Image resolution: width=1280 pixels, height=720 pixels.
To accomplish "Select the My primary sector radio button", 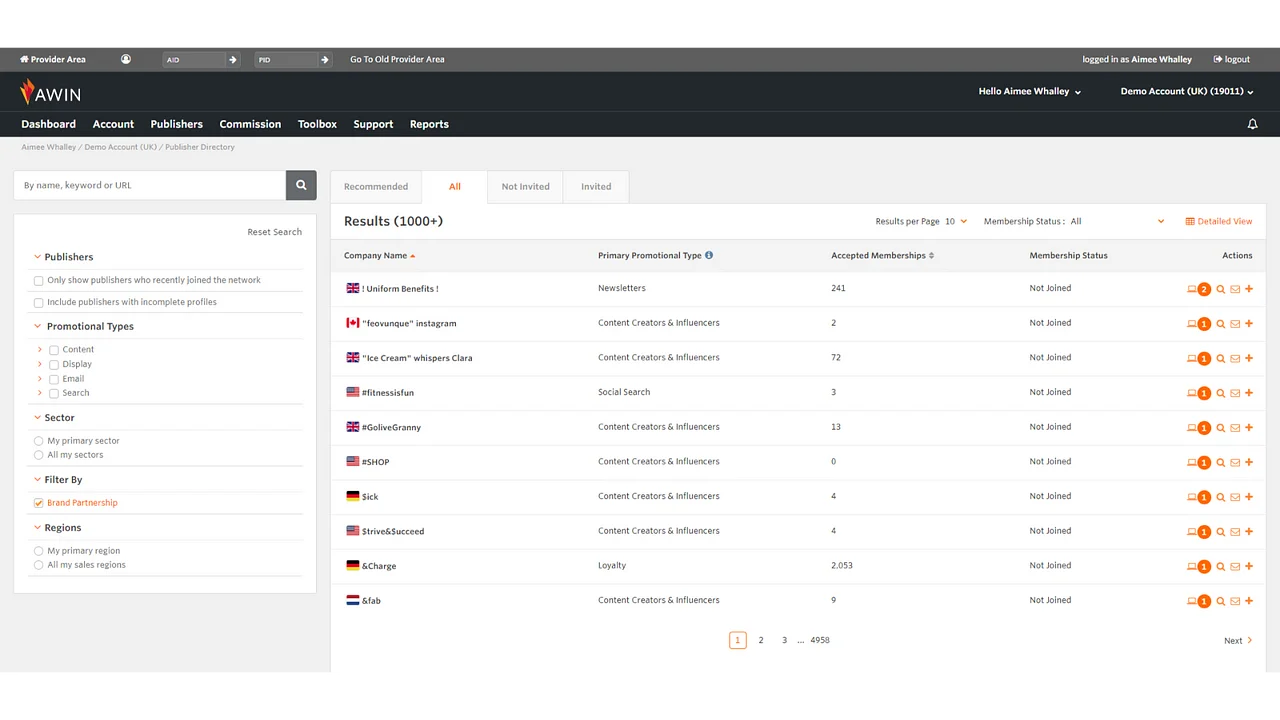I will tap(38, 440).
